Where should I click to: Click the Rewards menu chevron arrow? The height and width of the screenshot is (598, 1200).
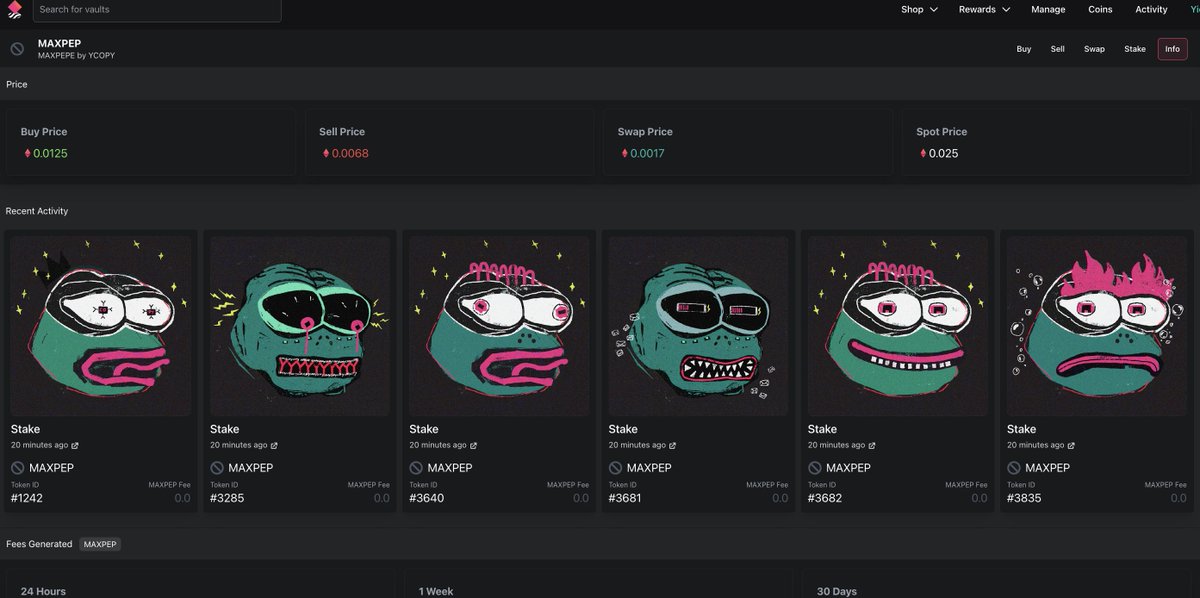1005,10
